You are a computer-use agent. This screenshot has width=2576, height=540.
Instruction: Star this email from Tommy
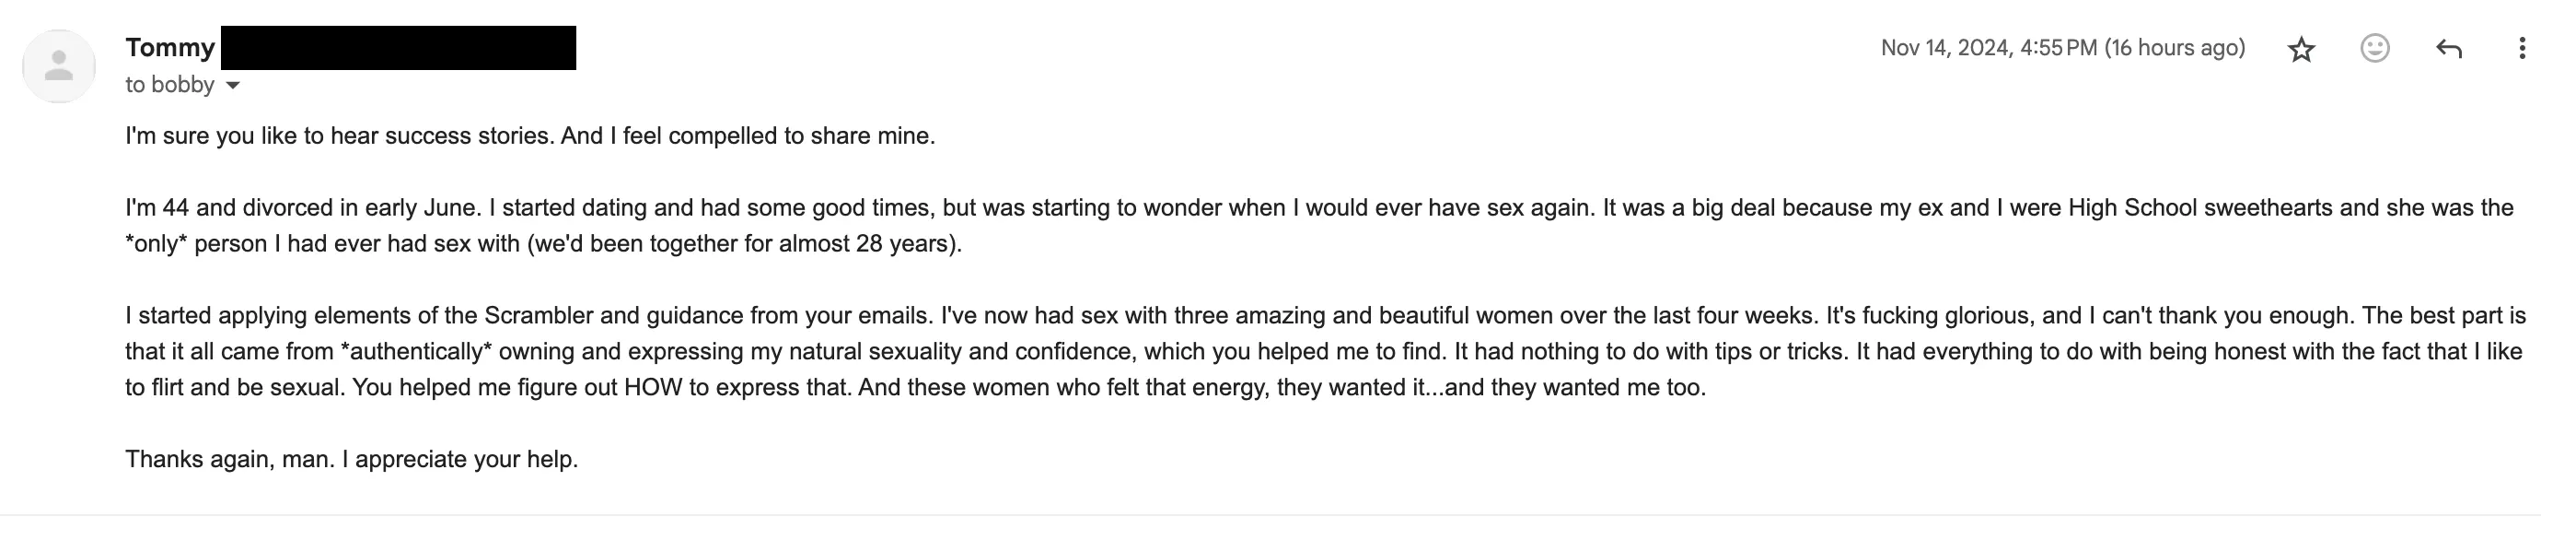click(x=2301, y=49)
